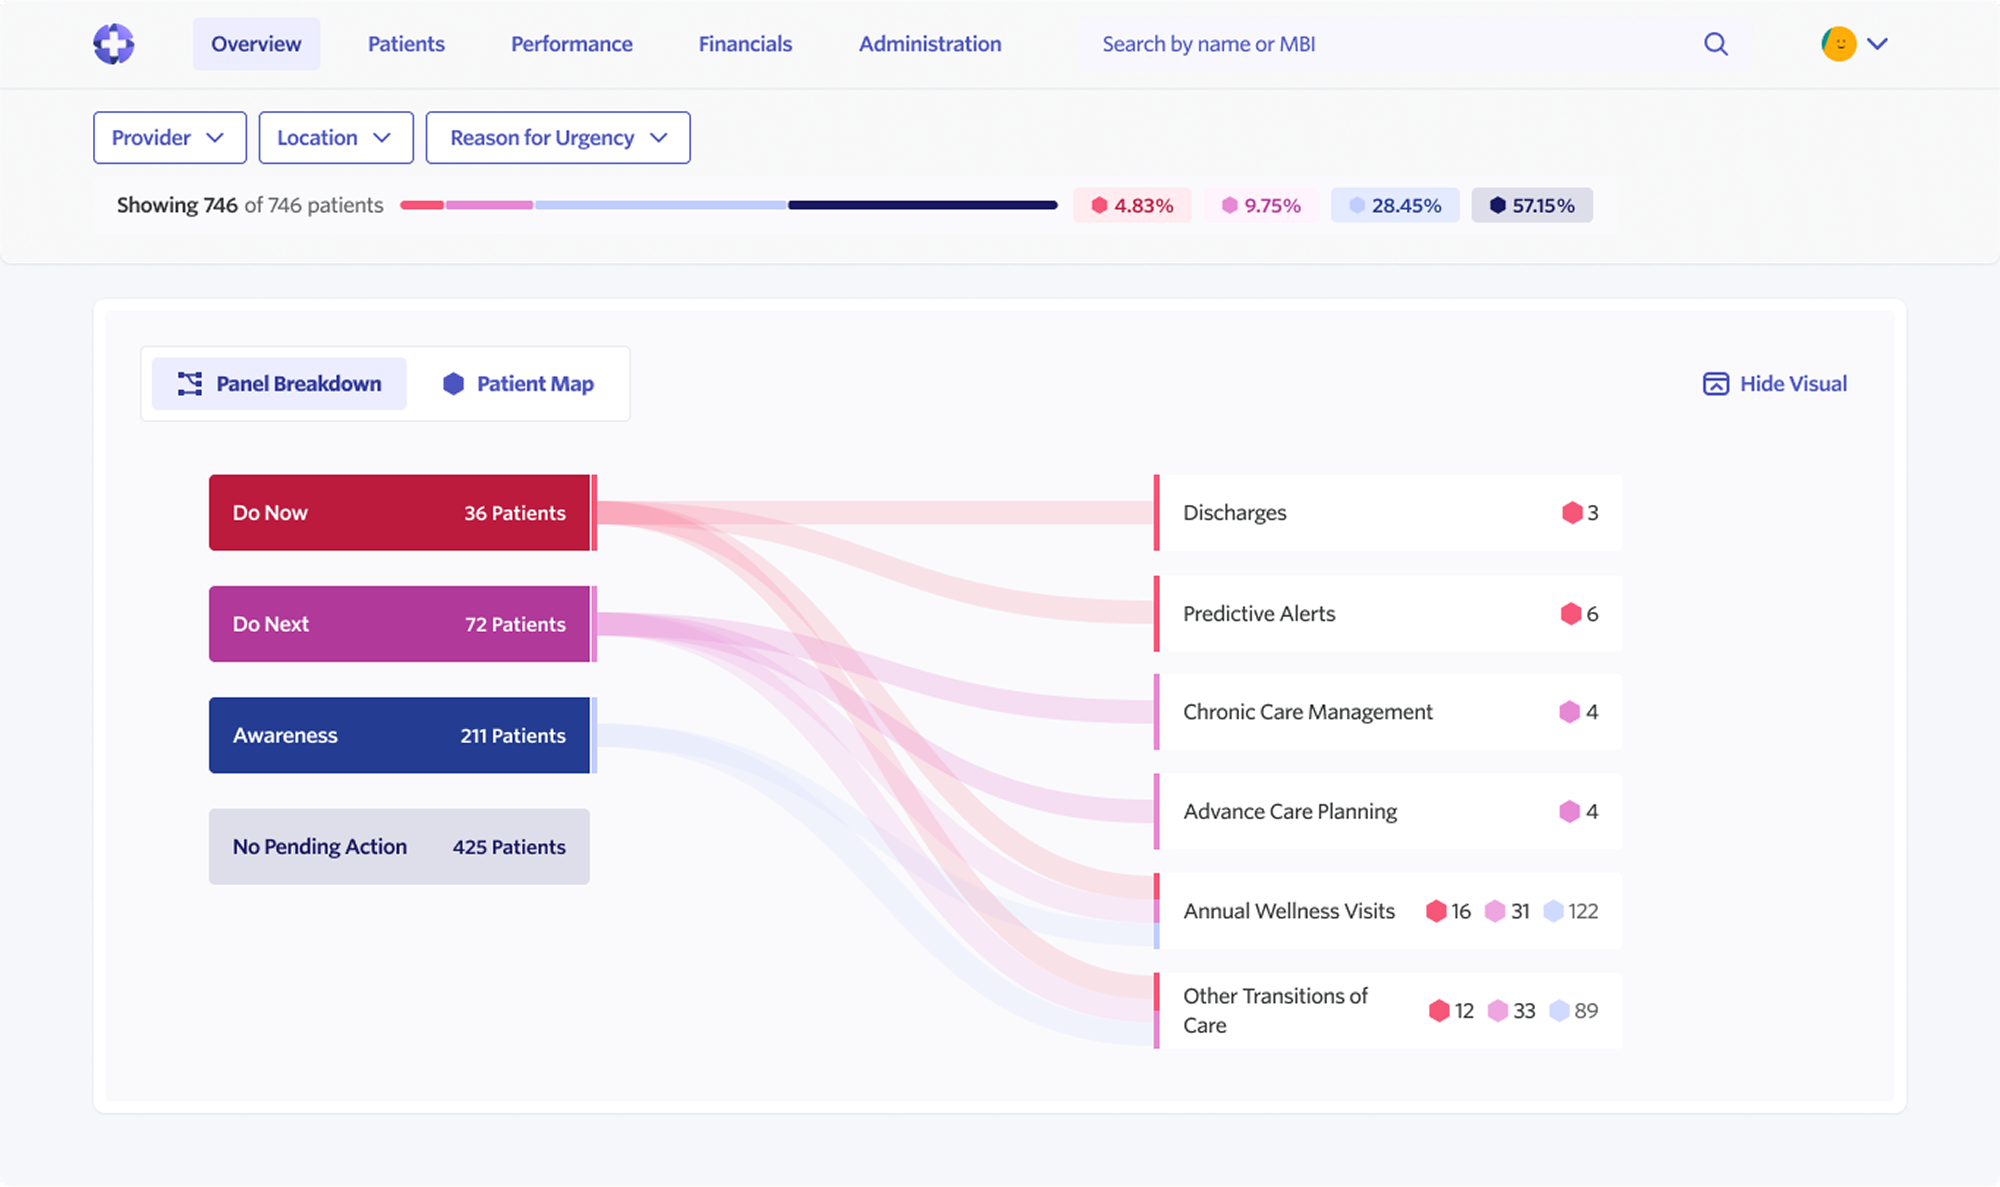
Task: Open the Provider dropdown
Action: pos(169,138)
